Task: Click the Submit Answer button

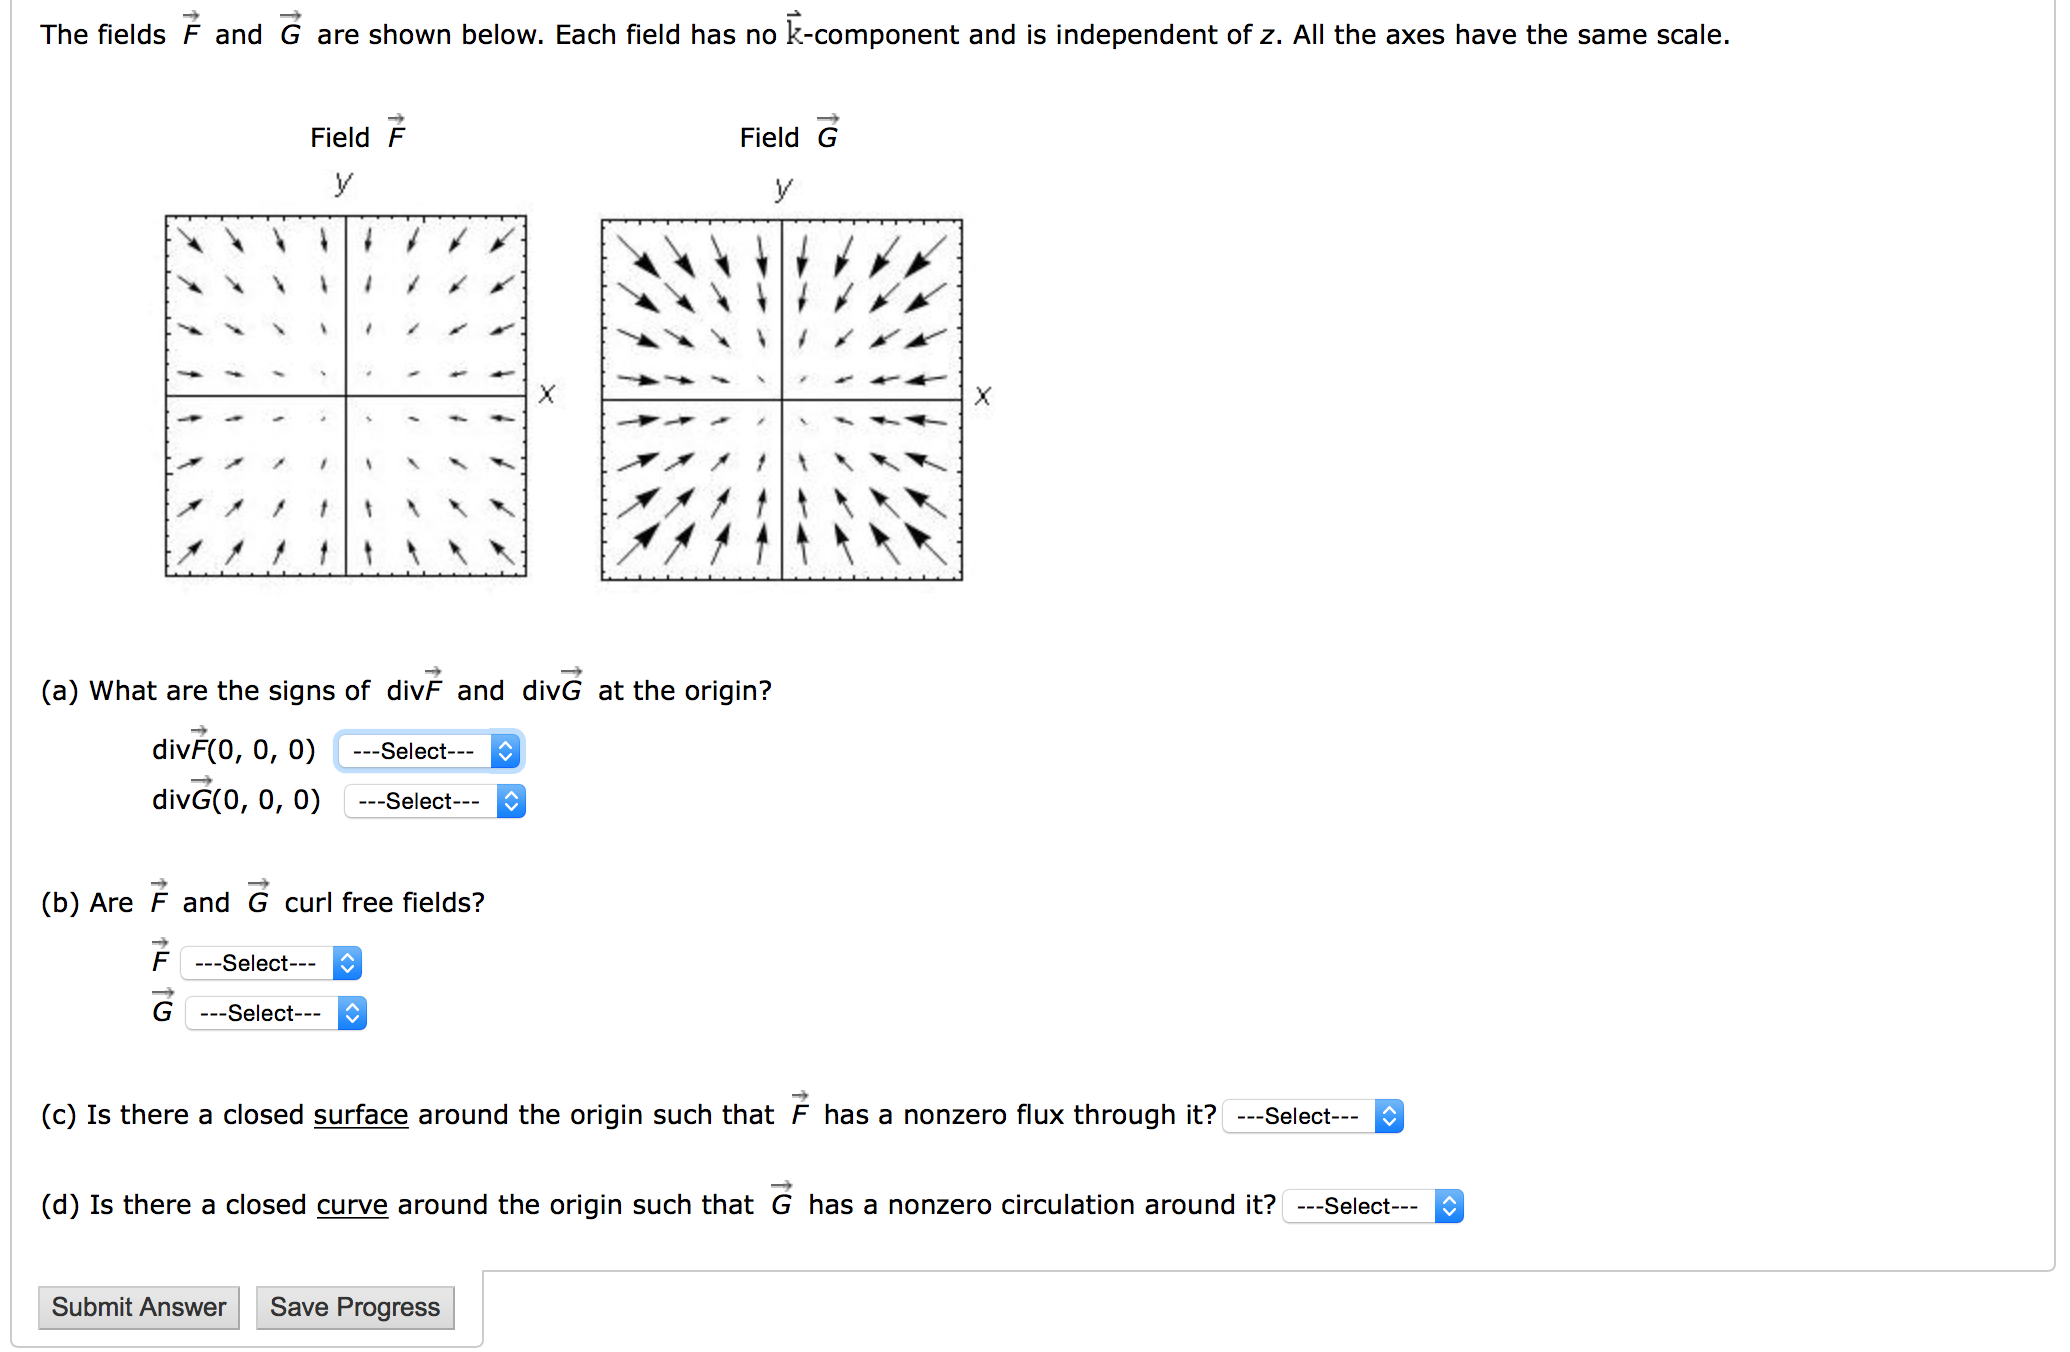Action: click(x=138, y=1307)
